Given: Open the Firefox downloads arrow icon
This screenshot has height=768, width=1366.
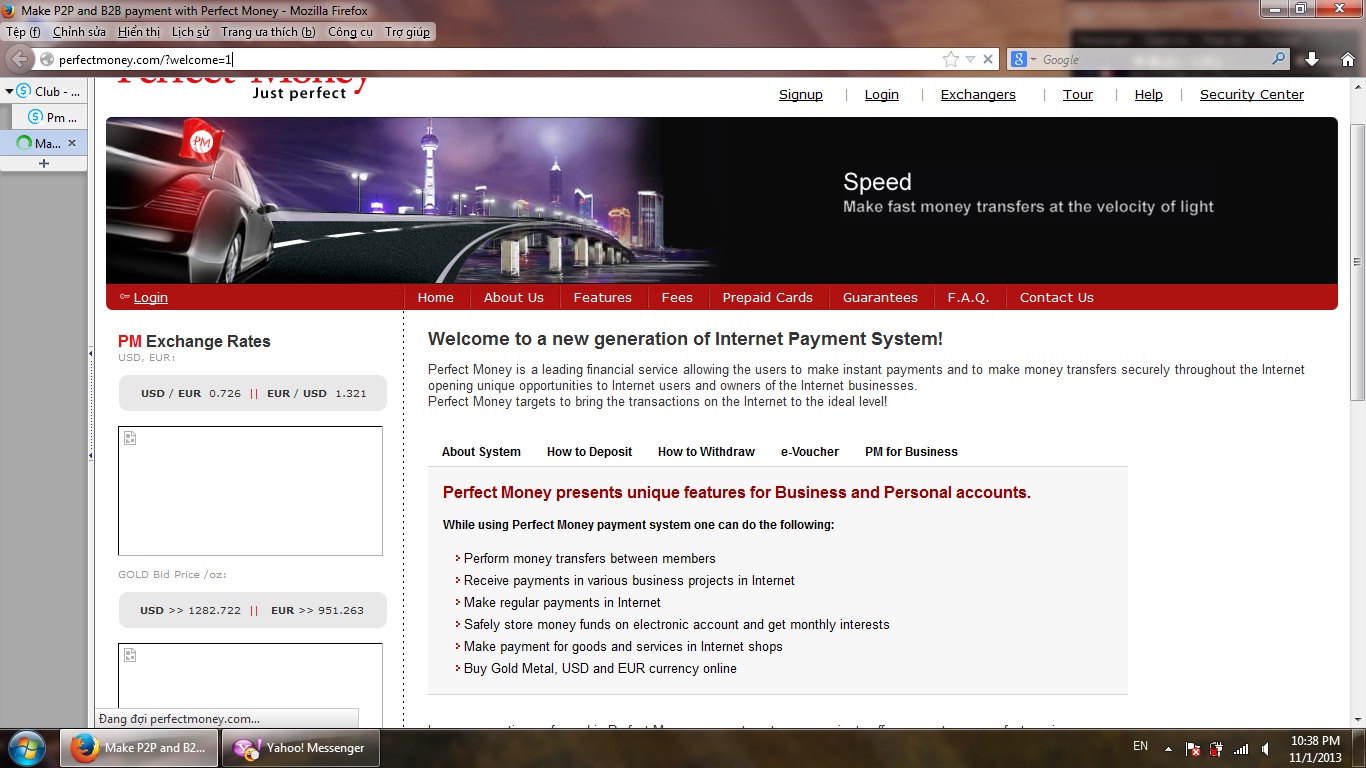Looking at the screenshot, I should [x=1312, y=59].
